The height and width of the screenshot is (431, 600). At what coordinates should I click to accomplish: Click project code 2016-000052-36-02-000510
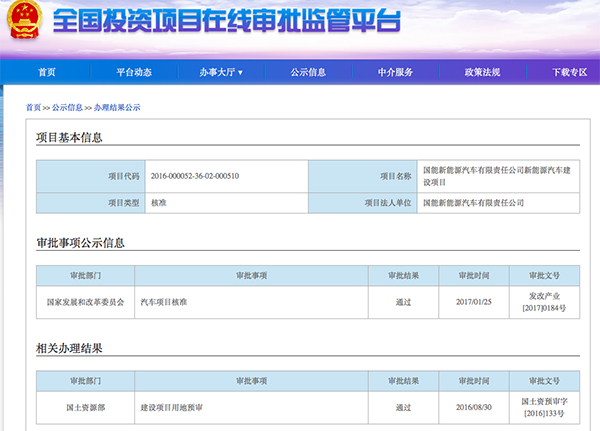click(195, 176)
